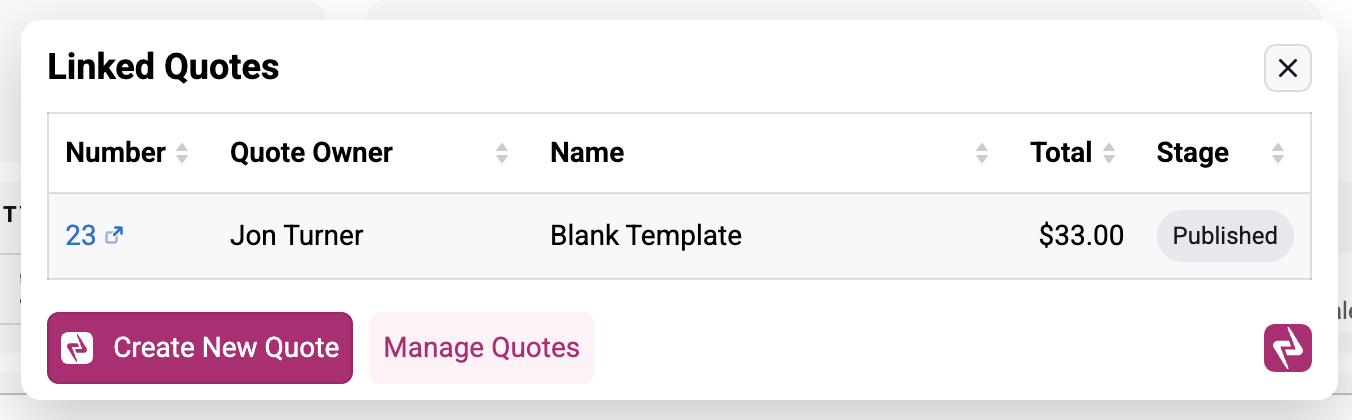The height and width of the screenshot is (420, 1352).
Task: Click the sort arrows in Name column
Action: pos(982,153)
